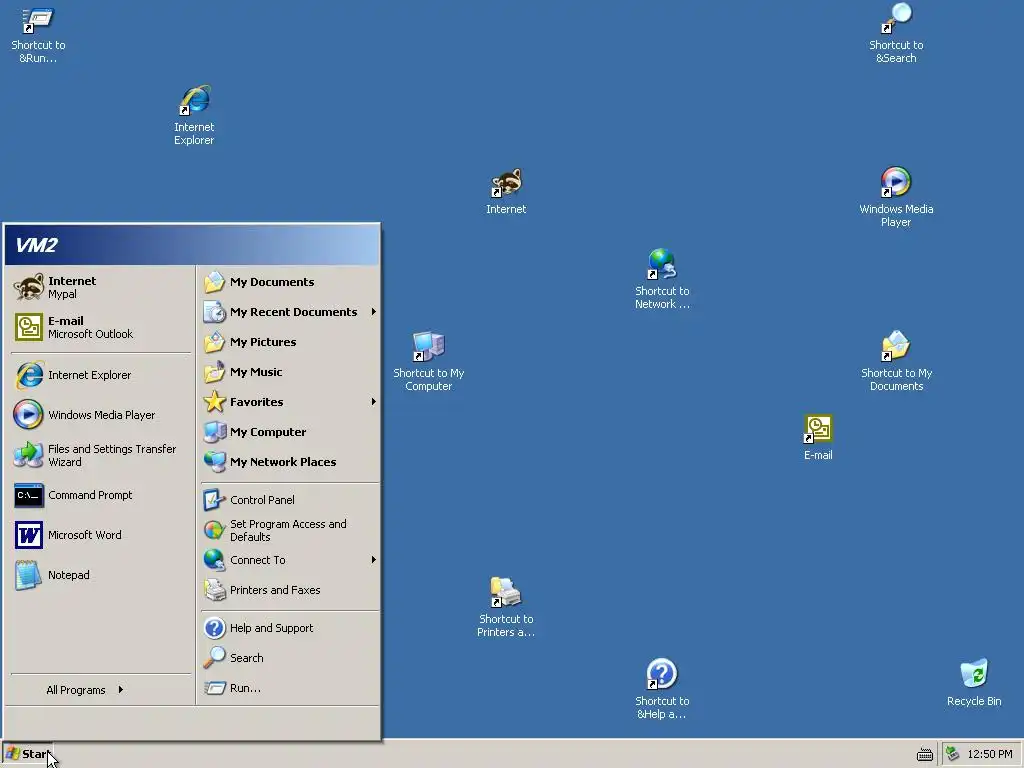1024x768 pixels.
Task: Click the Microsoft Word label
Action: click(84, 535)
